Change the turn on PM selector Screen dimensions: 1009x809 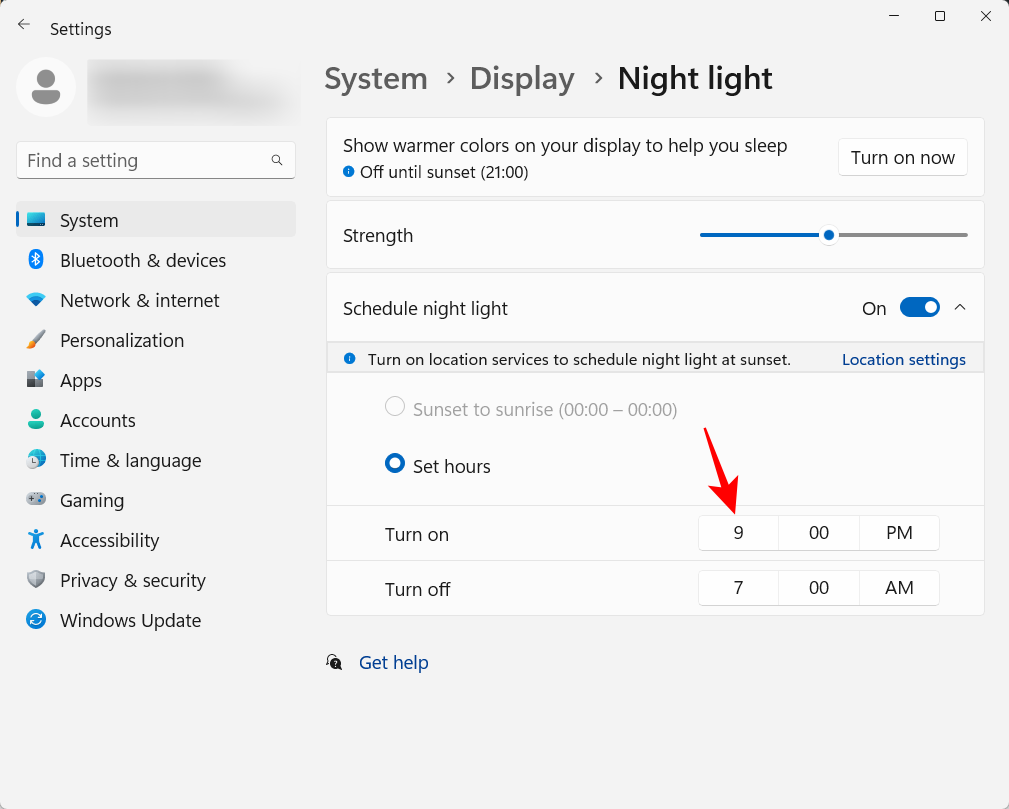[x=898, y=533]
